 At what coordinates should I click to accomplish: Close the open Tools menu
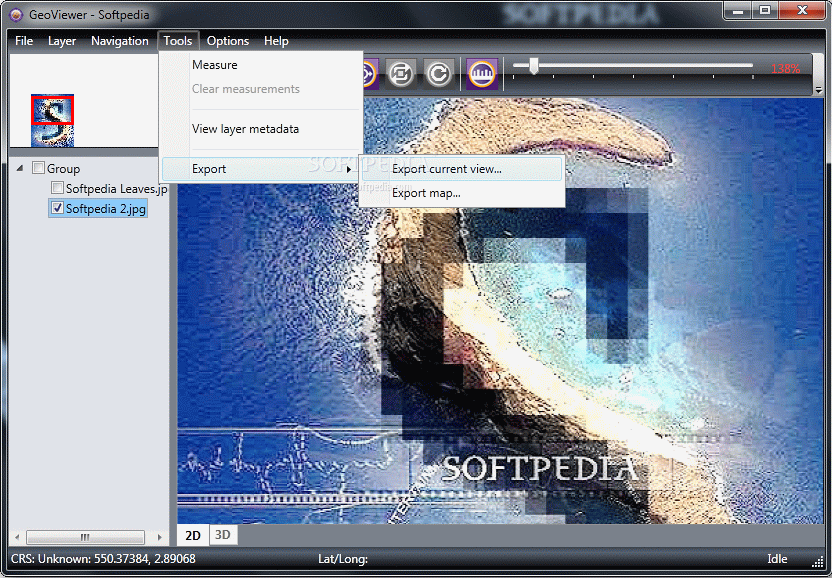coord(178,41)
